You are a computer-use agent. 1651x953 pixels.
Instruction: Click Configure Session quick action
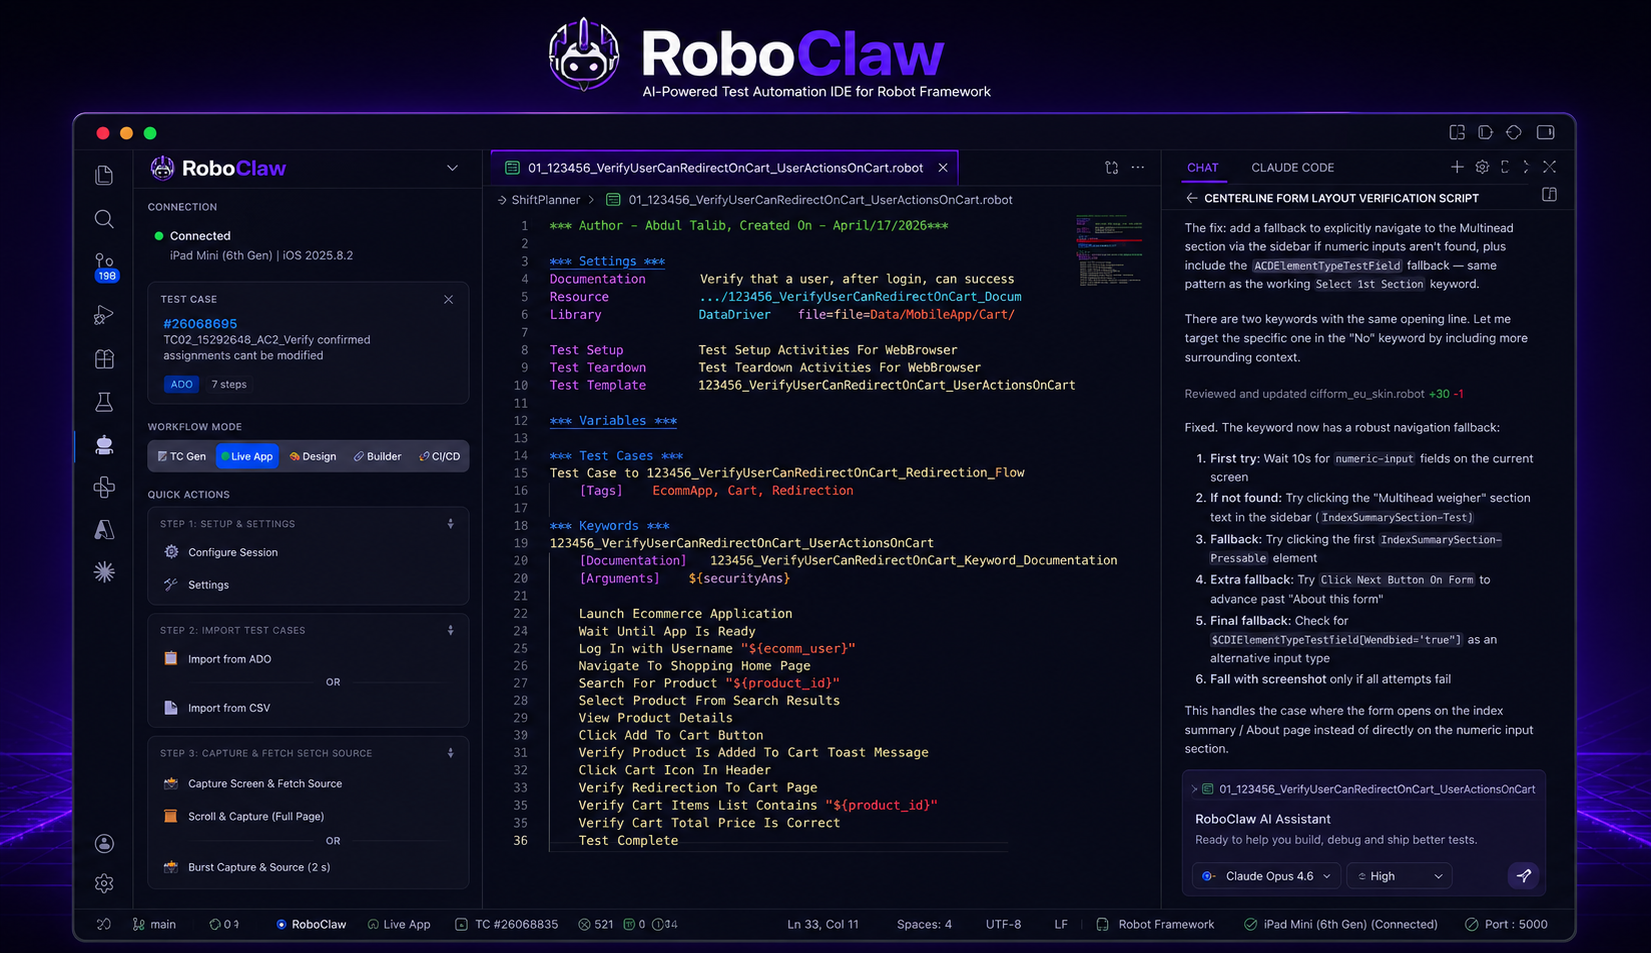pos(233,552)
